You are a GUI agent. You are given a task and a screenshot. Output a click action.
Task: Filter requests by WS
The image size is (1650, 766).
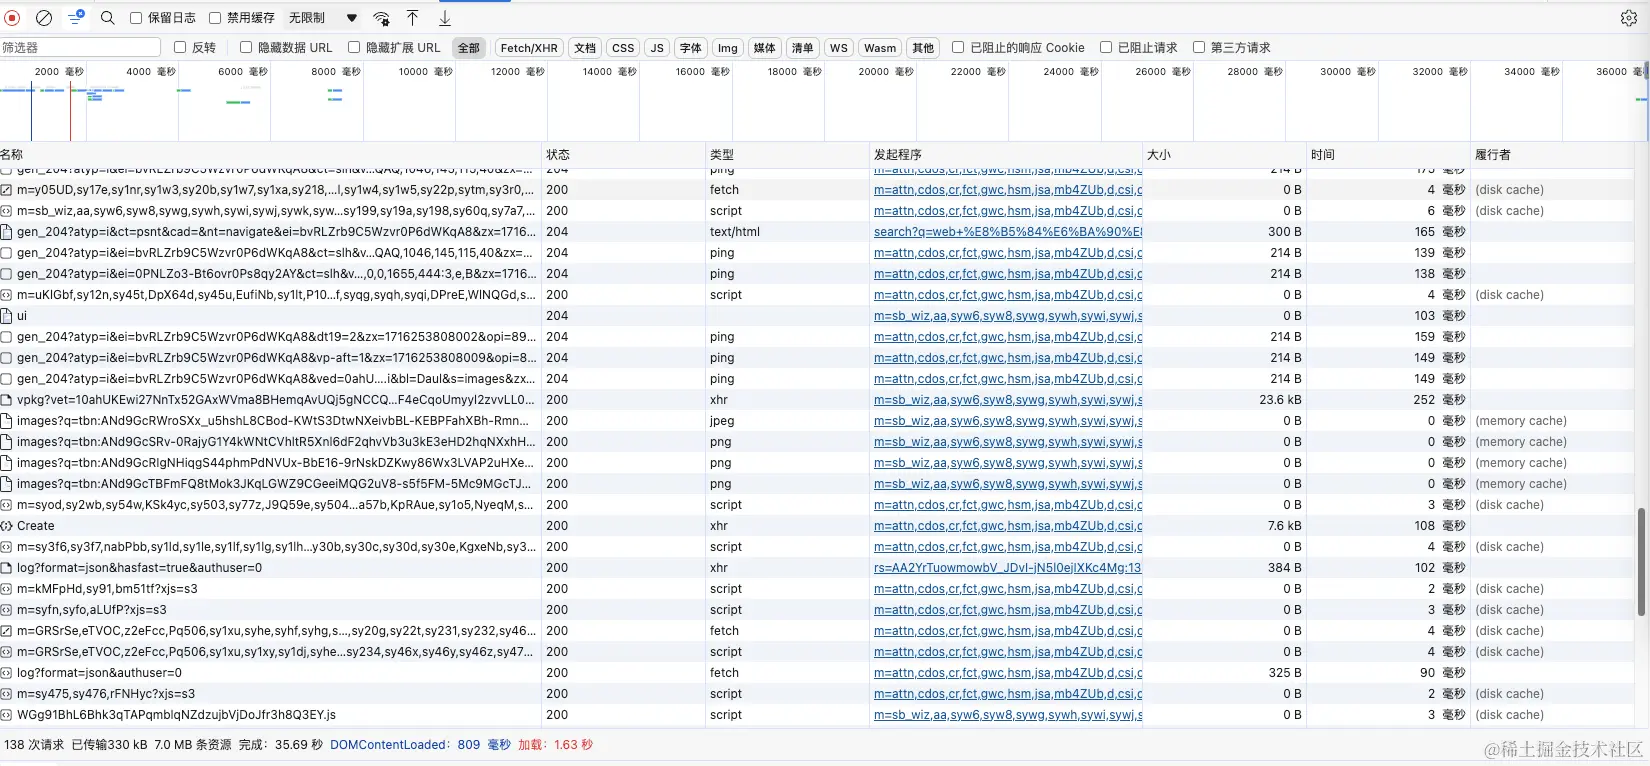[x=839, y=48]
